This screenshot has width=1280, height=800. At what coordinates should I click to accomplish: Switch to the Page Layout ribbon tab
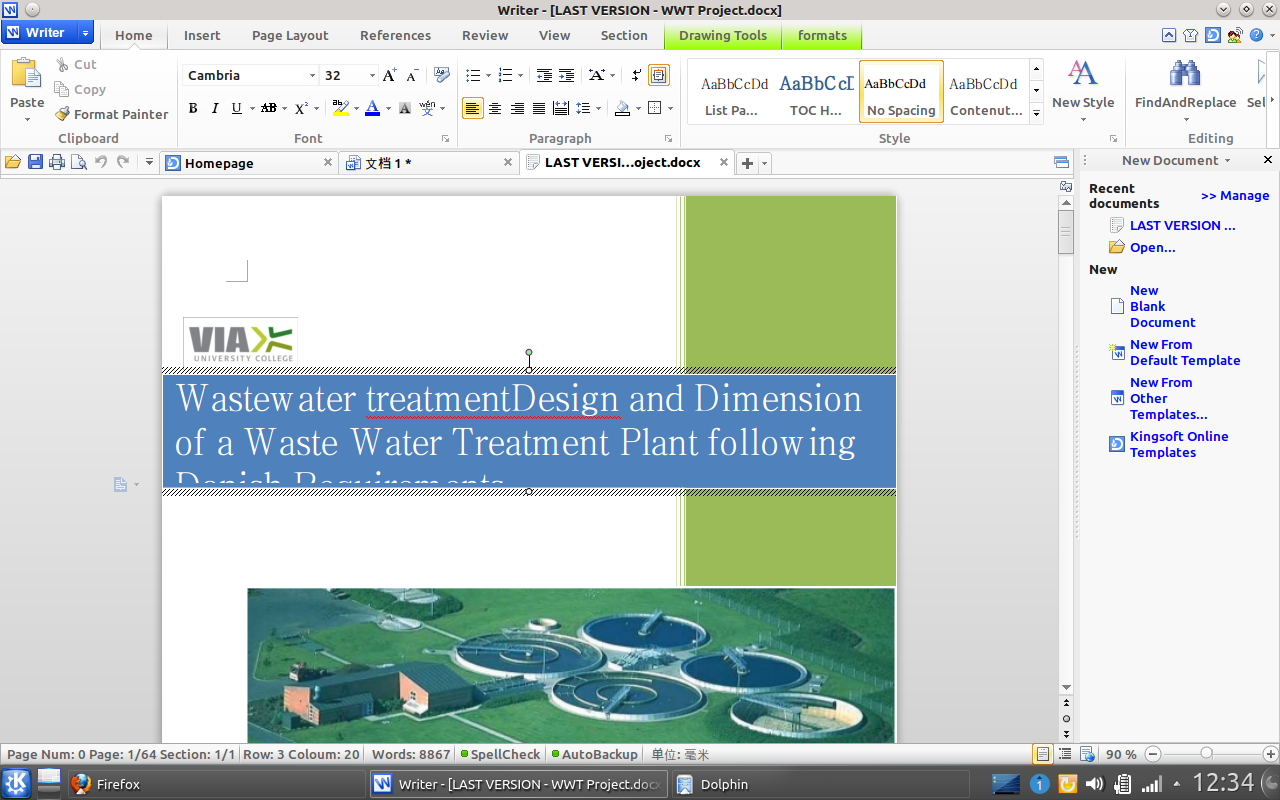coord(290,35)
